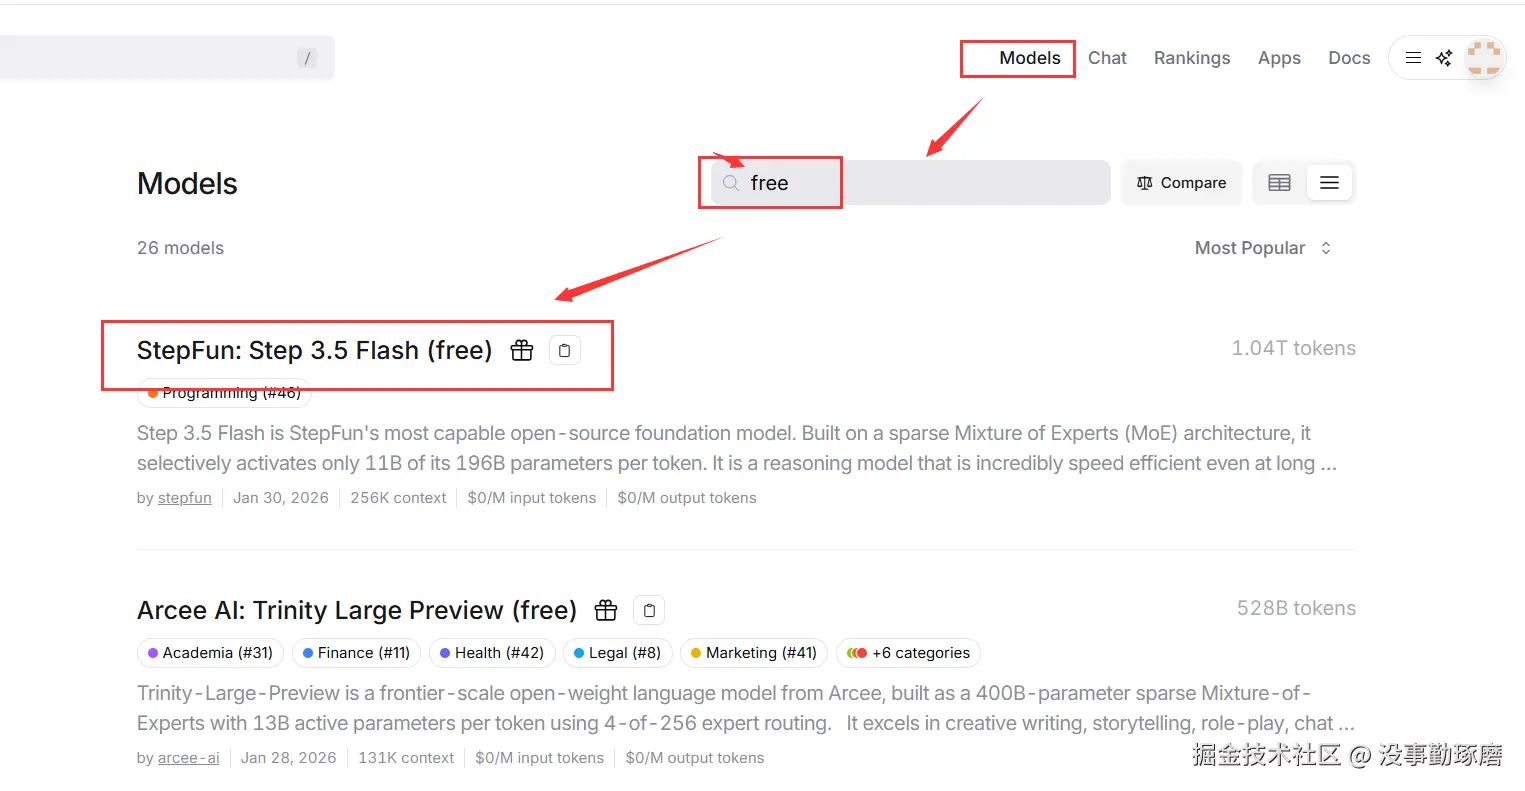Click gift icon next to Trinity Large Preview
This screenshot has height=791, width=1525.
point(605,610)
